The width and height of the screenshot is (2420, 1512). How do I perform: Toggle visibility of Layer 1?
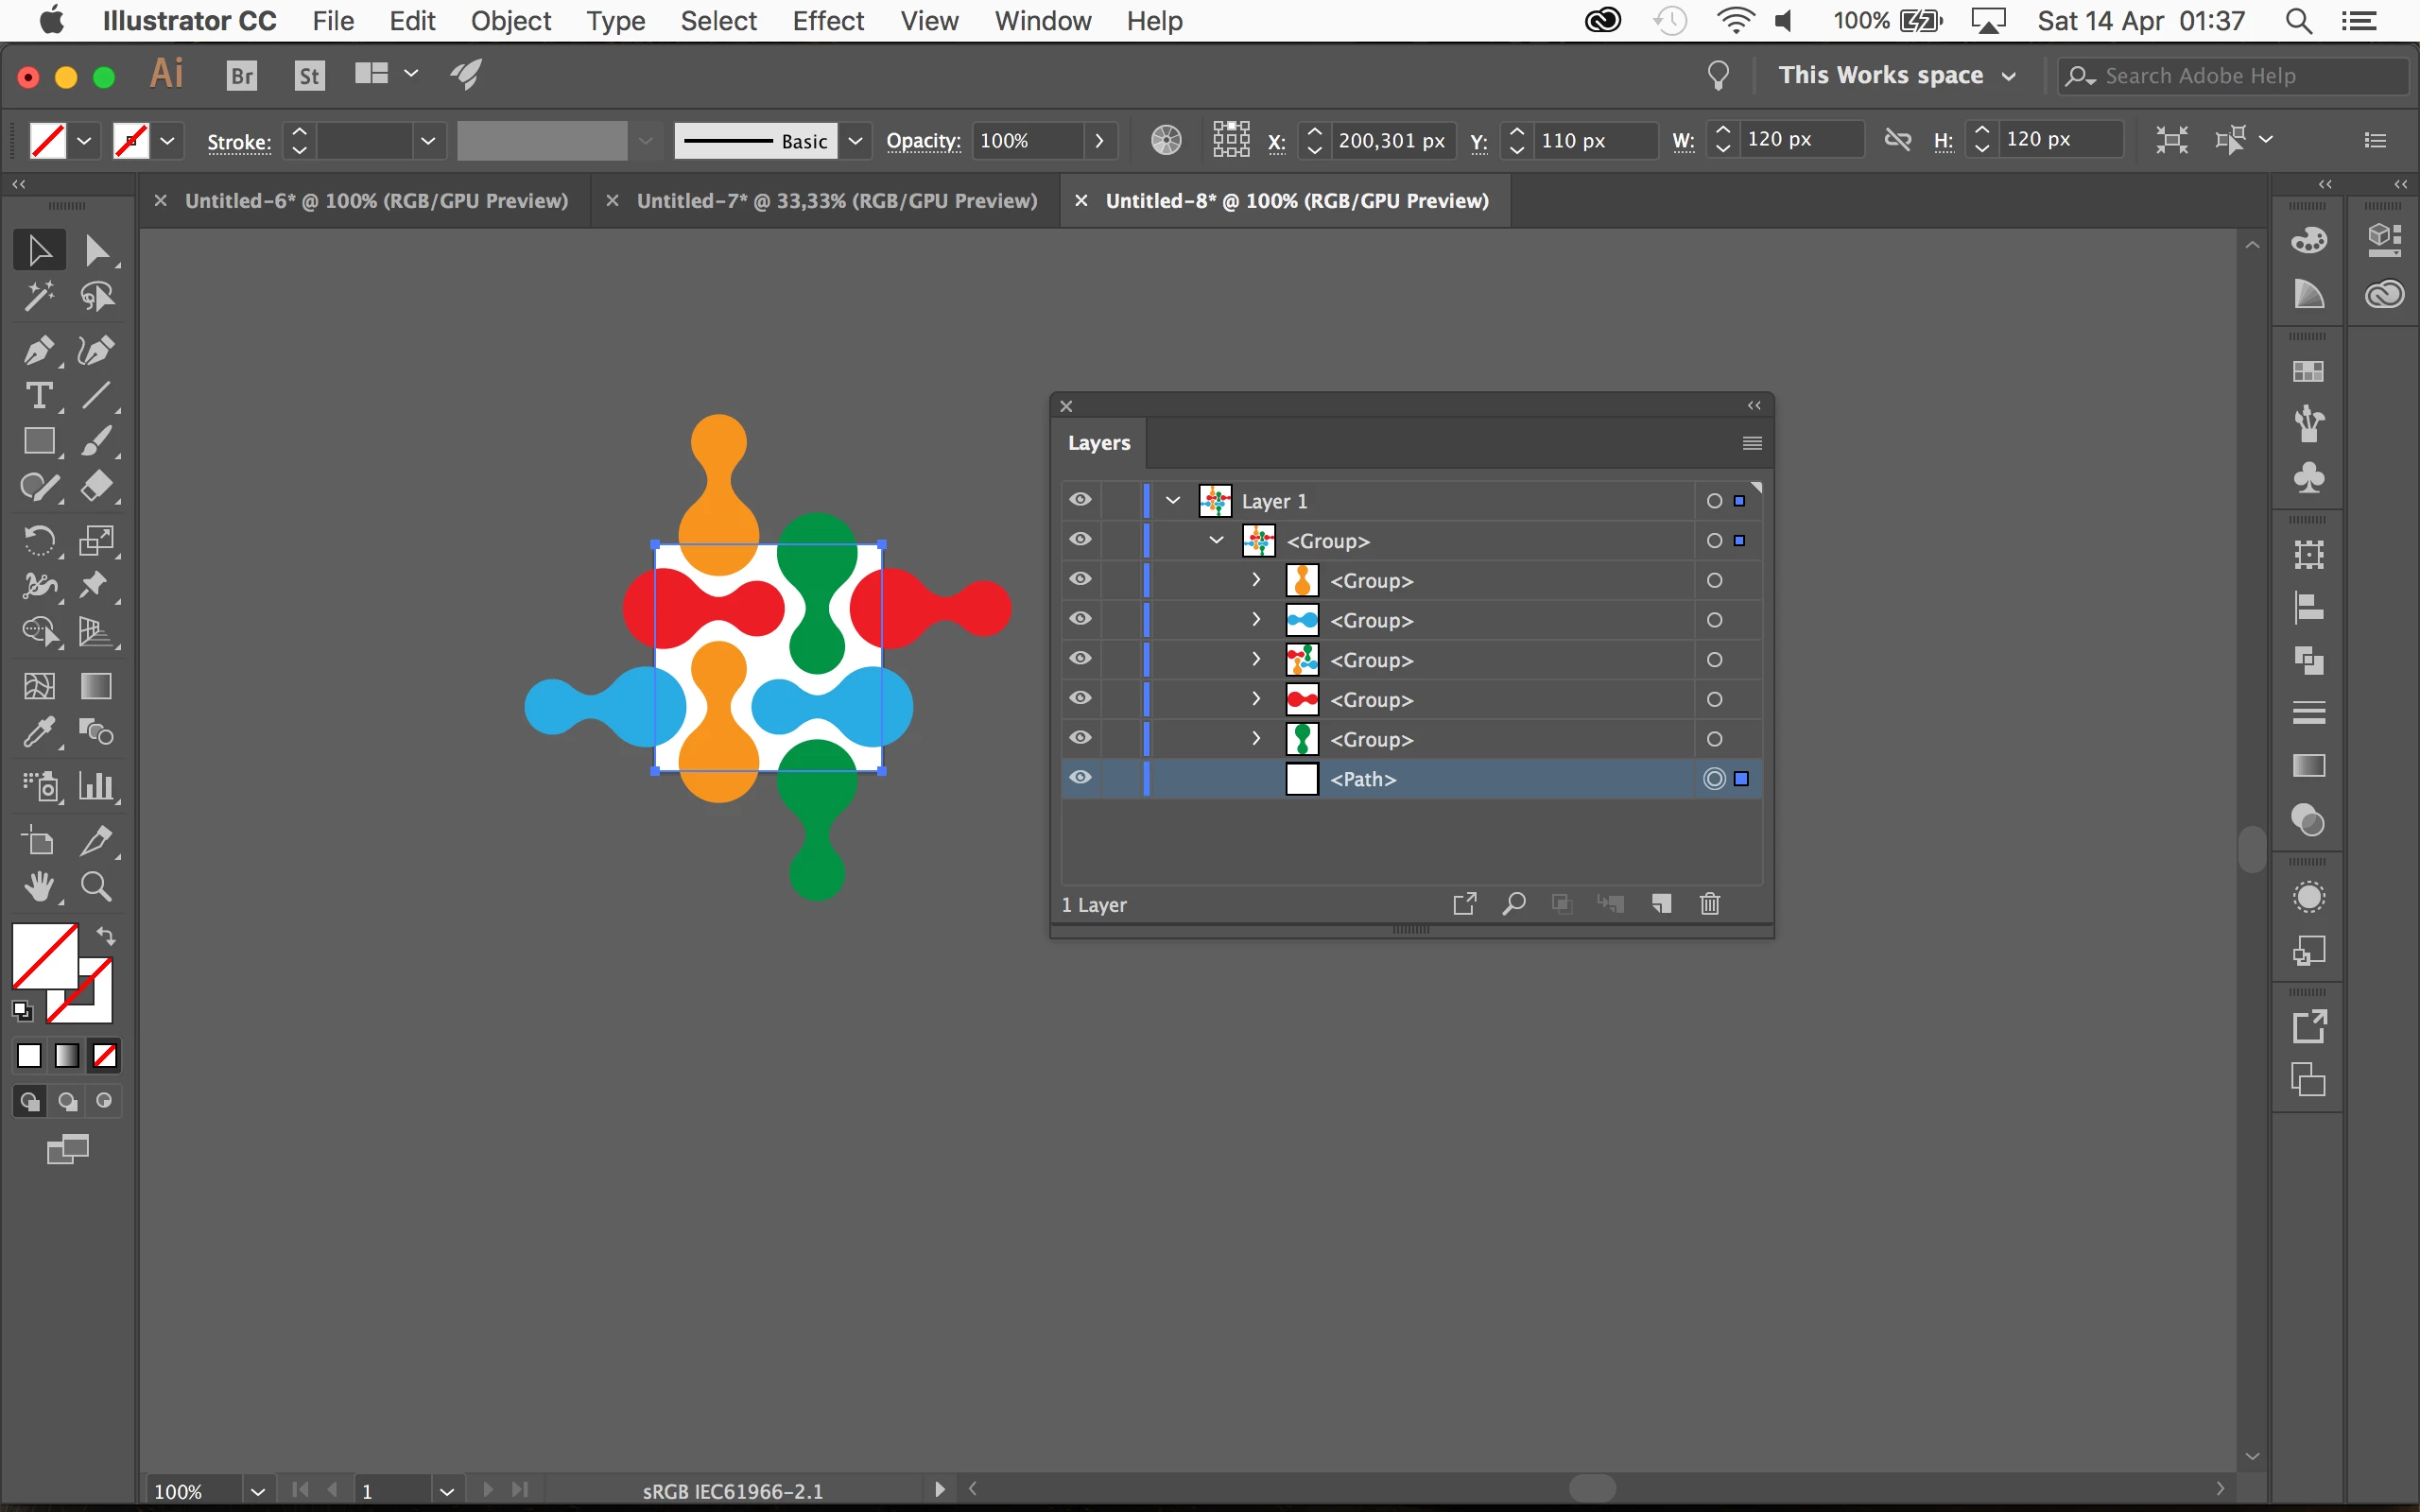(1080, 500)
